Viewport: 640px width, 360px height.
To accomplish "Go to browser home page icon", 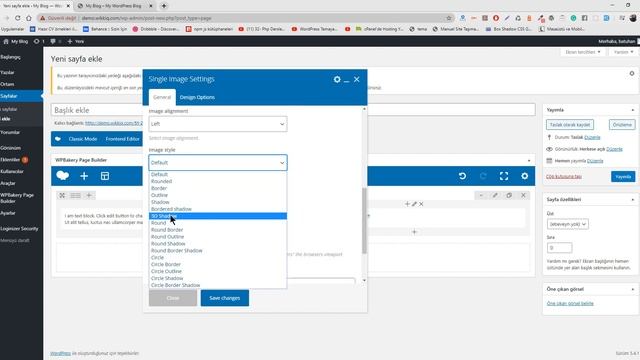I will tap(29, 18).
